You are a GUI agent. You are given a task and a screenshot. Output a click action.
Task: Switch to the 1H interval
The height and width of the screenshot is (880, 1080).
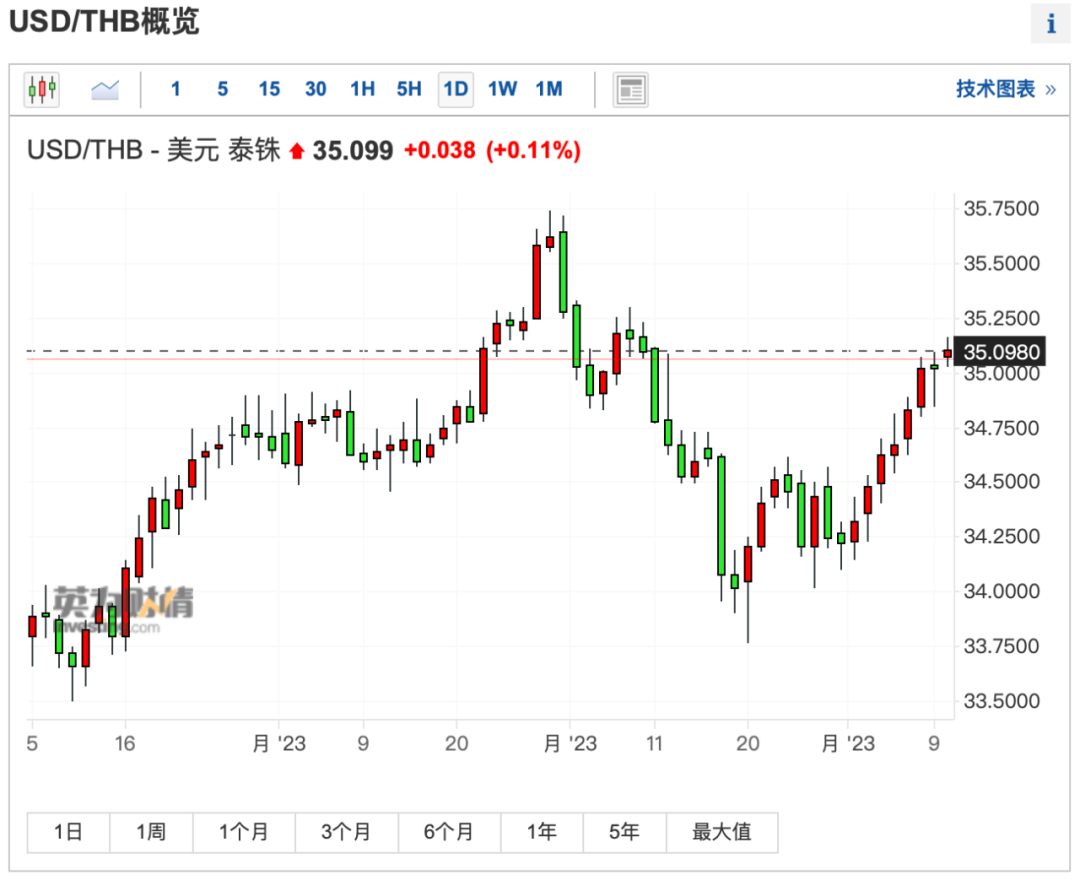click(x=362, y=89)
